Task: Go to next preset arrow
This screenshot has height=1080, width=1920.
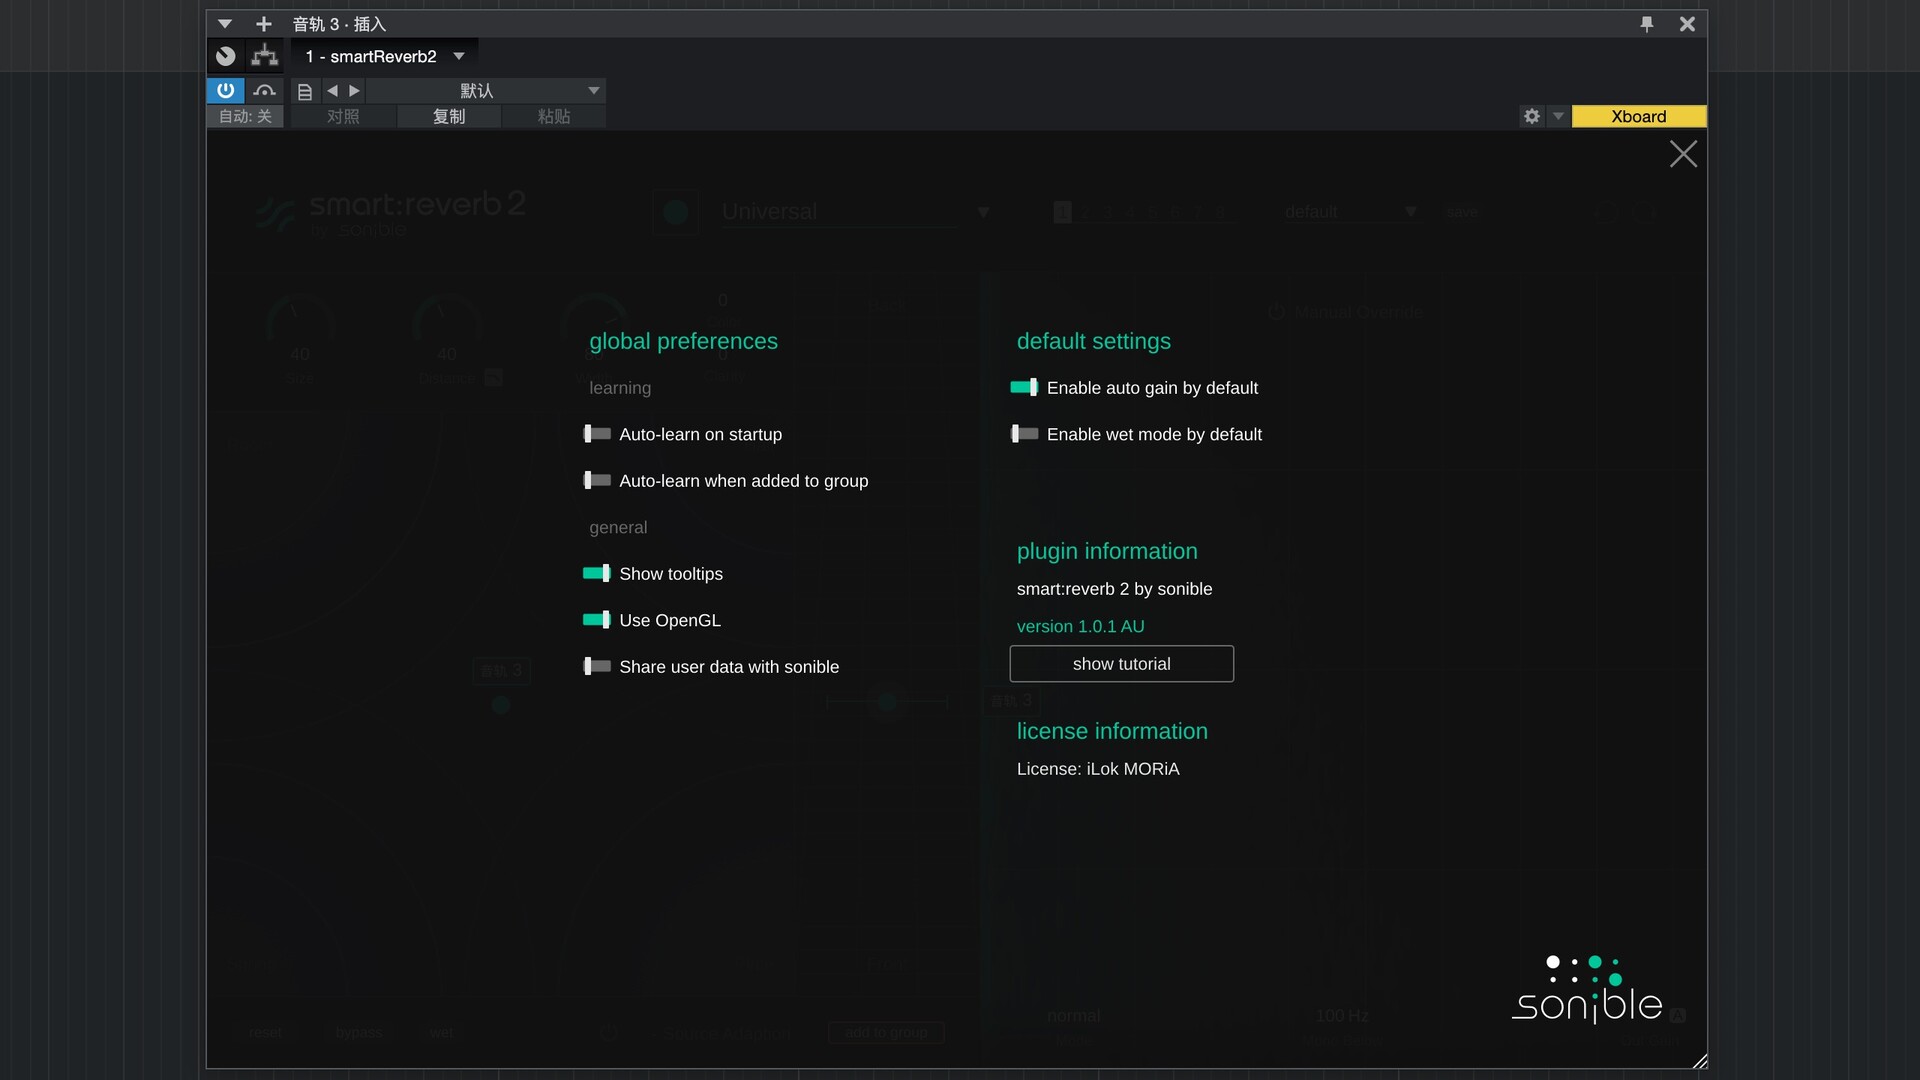Action: [x=354, y=91]
